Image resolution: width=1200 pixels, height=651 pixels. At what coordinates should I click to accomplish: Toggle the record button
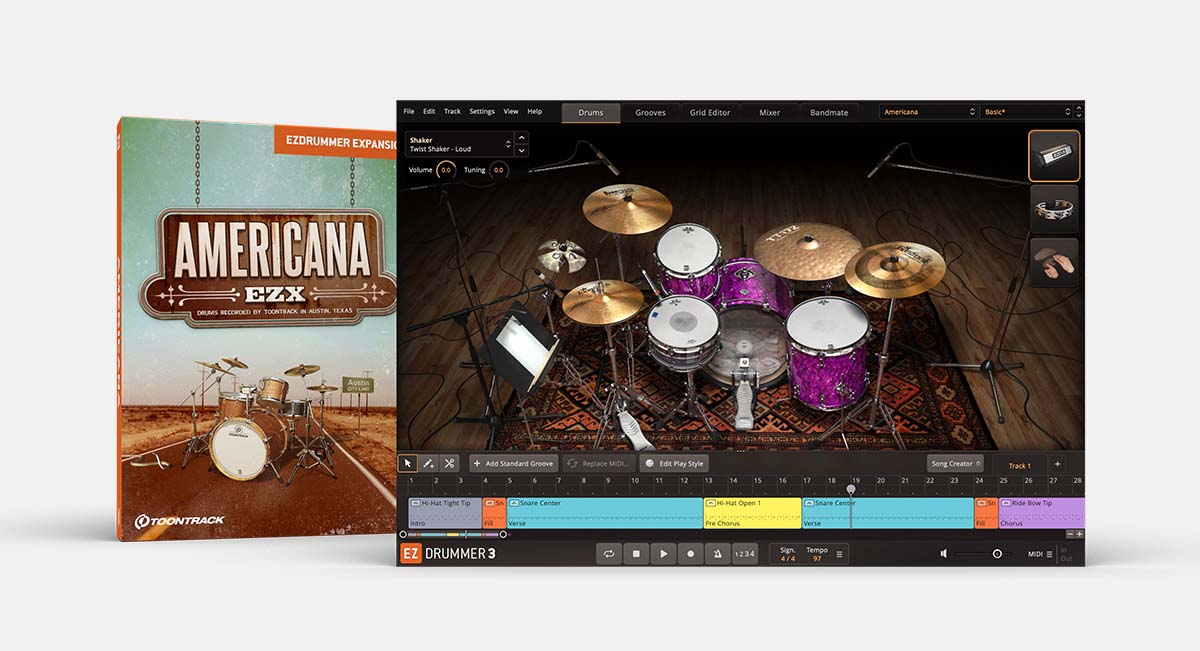click(690, 553)
